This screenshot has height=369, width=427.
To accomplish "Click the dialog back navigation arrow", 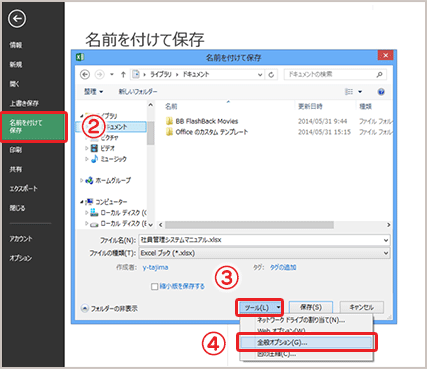I will pyautogui.click(x=85, y=74).
